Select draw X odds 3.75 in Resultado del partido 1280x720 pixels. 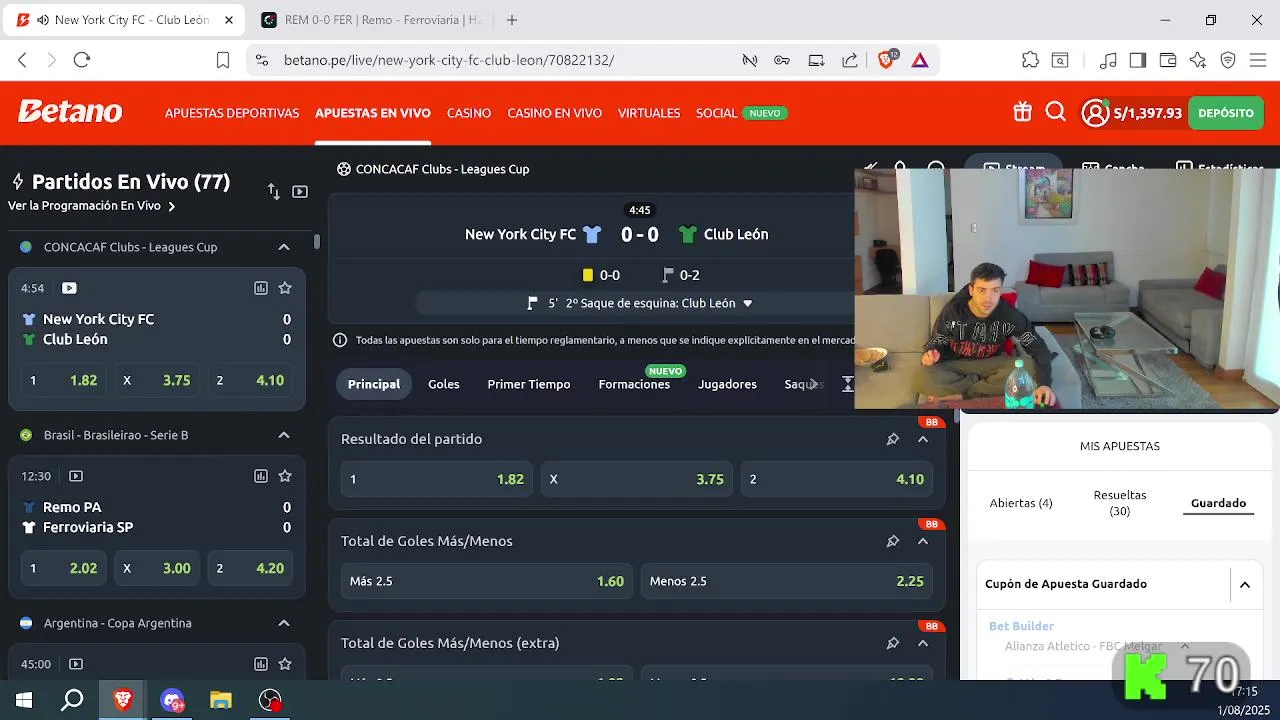pyautogui.click(x=636, y=479)
